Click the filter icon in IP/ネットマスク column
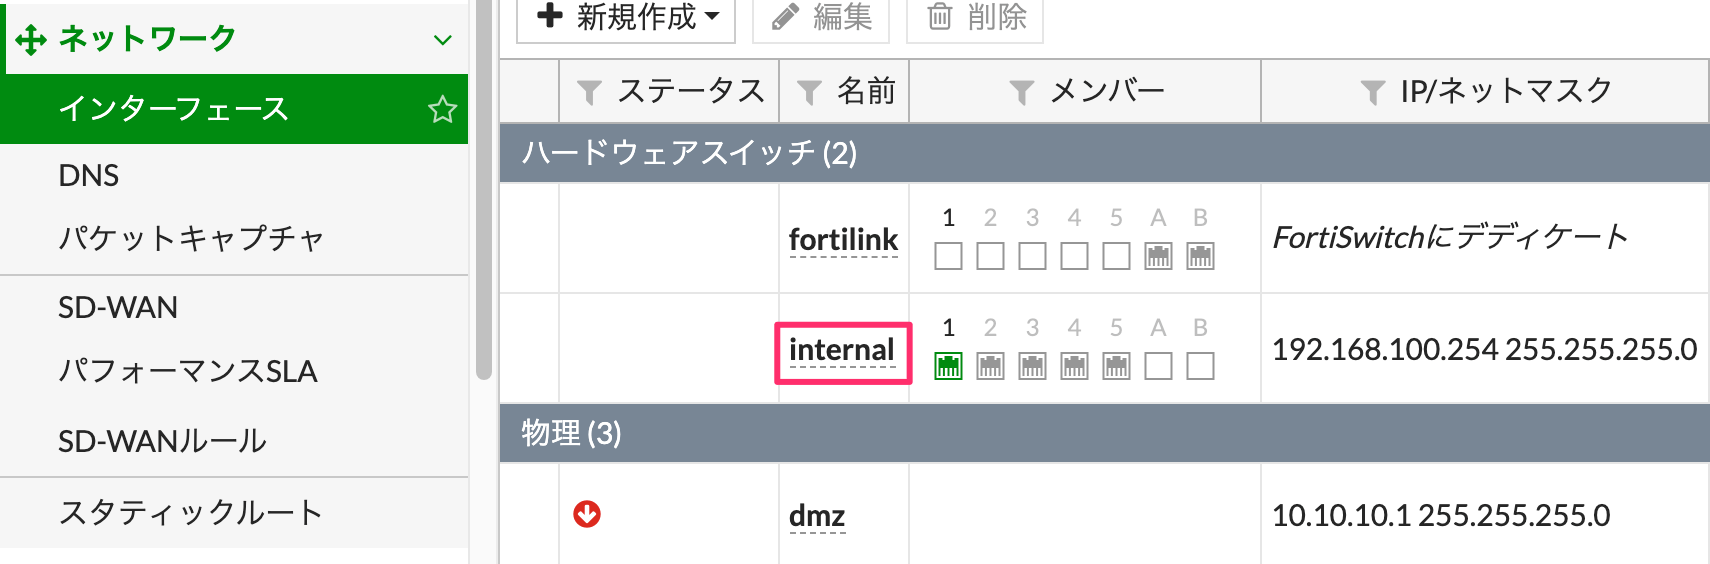 coord(1373,93)
